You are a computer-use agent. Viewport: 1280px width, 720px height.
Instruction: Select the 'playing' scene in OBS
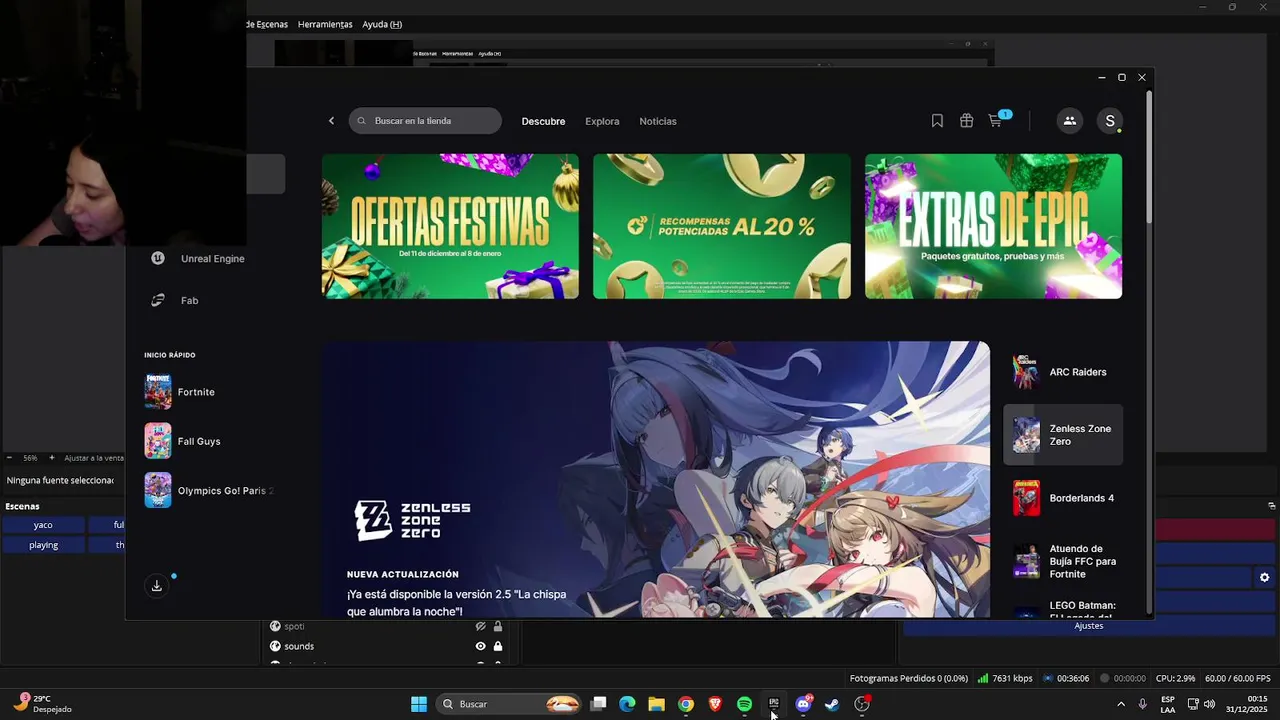point(43,545)
